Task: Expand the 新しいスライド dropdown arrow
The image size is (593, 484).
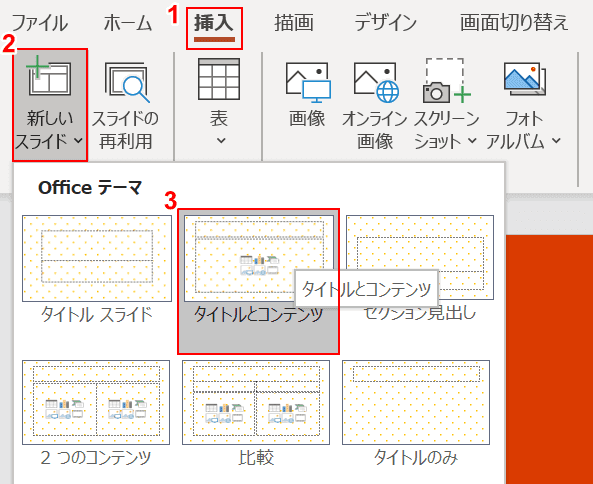Action: (x=79, y=141)
